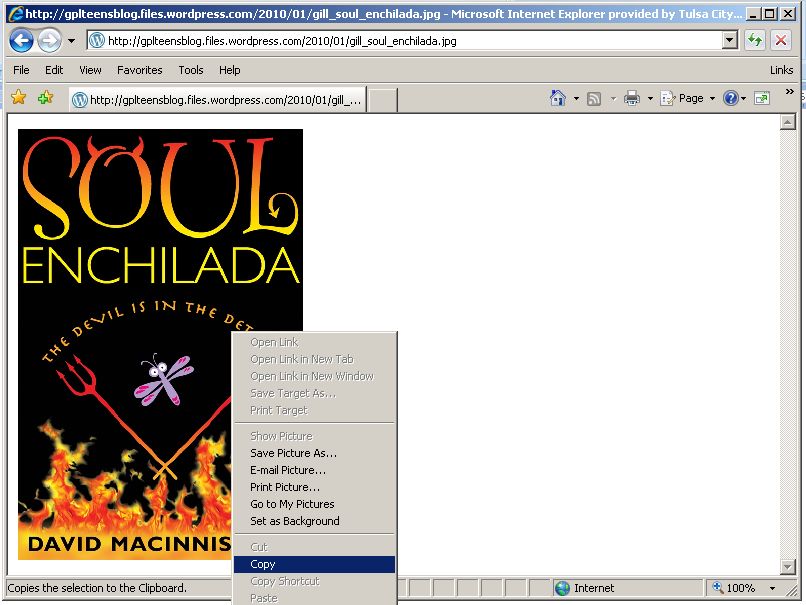The image size is (806, 605).
Task: Click the blue Help question mark icon
Action: coord(730,98)
